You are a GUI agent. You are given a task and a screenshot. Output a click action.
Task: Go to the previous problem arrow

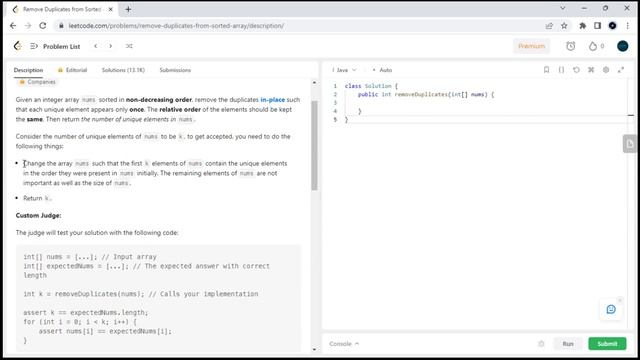click(x=96, y=46)
